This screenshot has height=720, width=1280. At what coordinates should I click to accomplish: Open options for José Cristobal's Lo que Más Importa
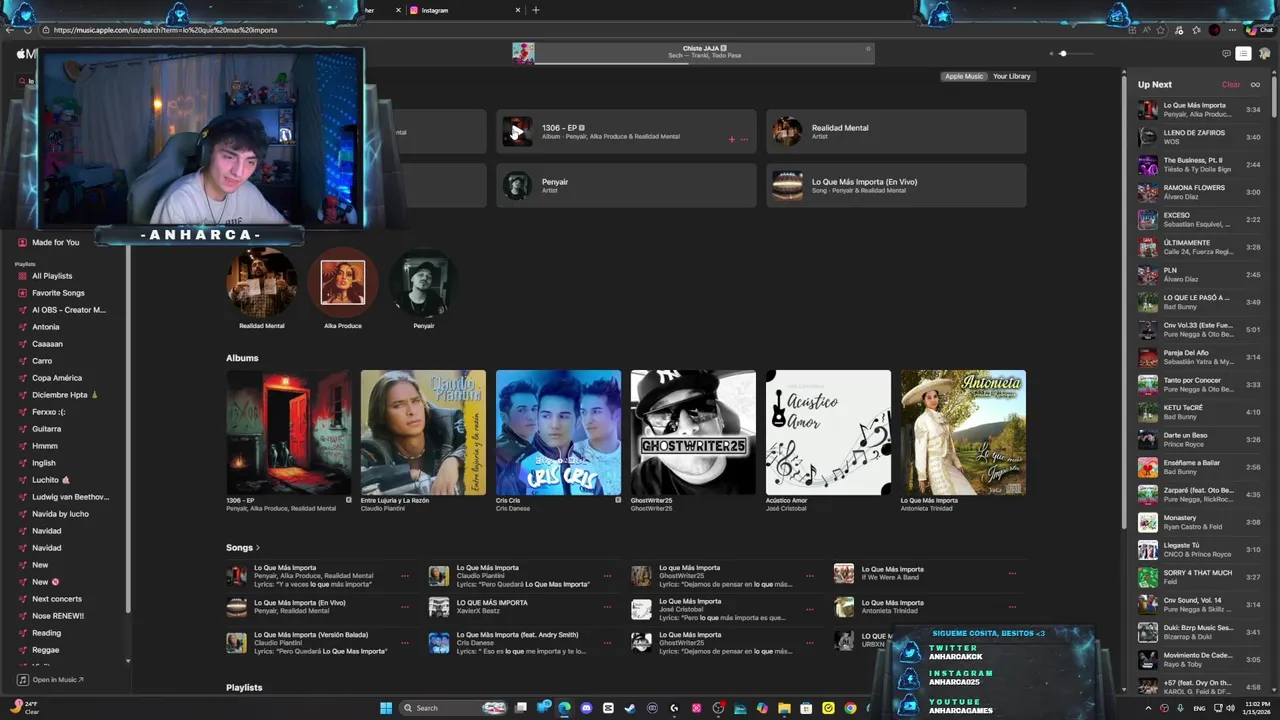(x=810, y=609)
